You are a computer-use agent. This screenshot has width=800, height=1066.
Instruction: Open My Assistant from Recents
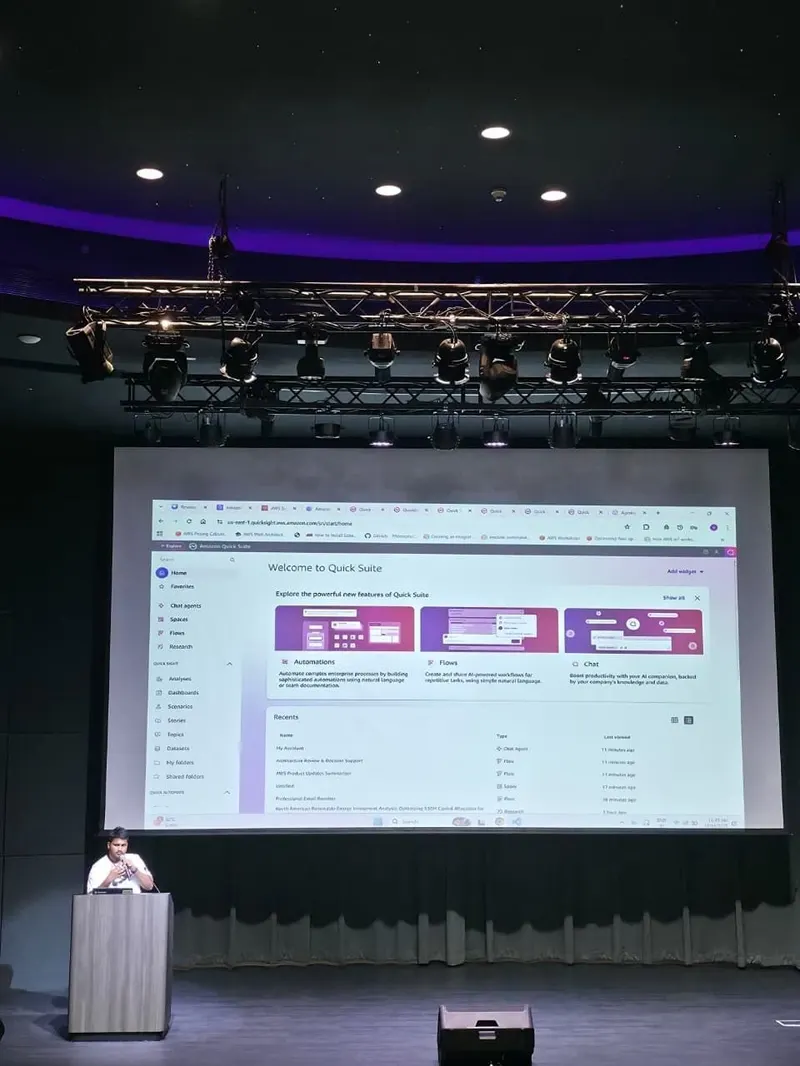click(x=290, y=749)
